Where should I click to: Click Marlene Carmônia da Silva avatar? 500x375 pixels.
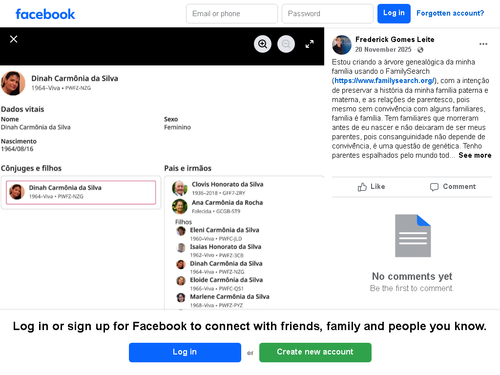point(181,297)
